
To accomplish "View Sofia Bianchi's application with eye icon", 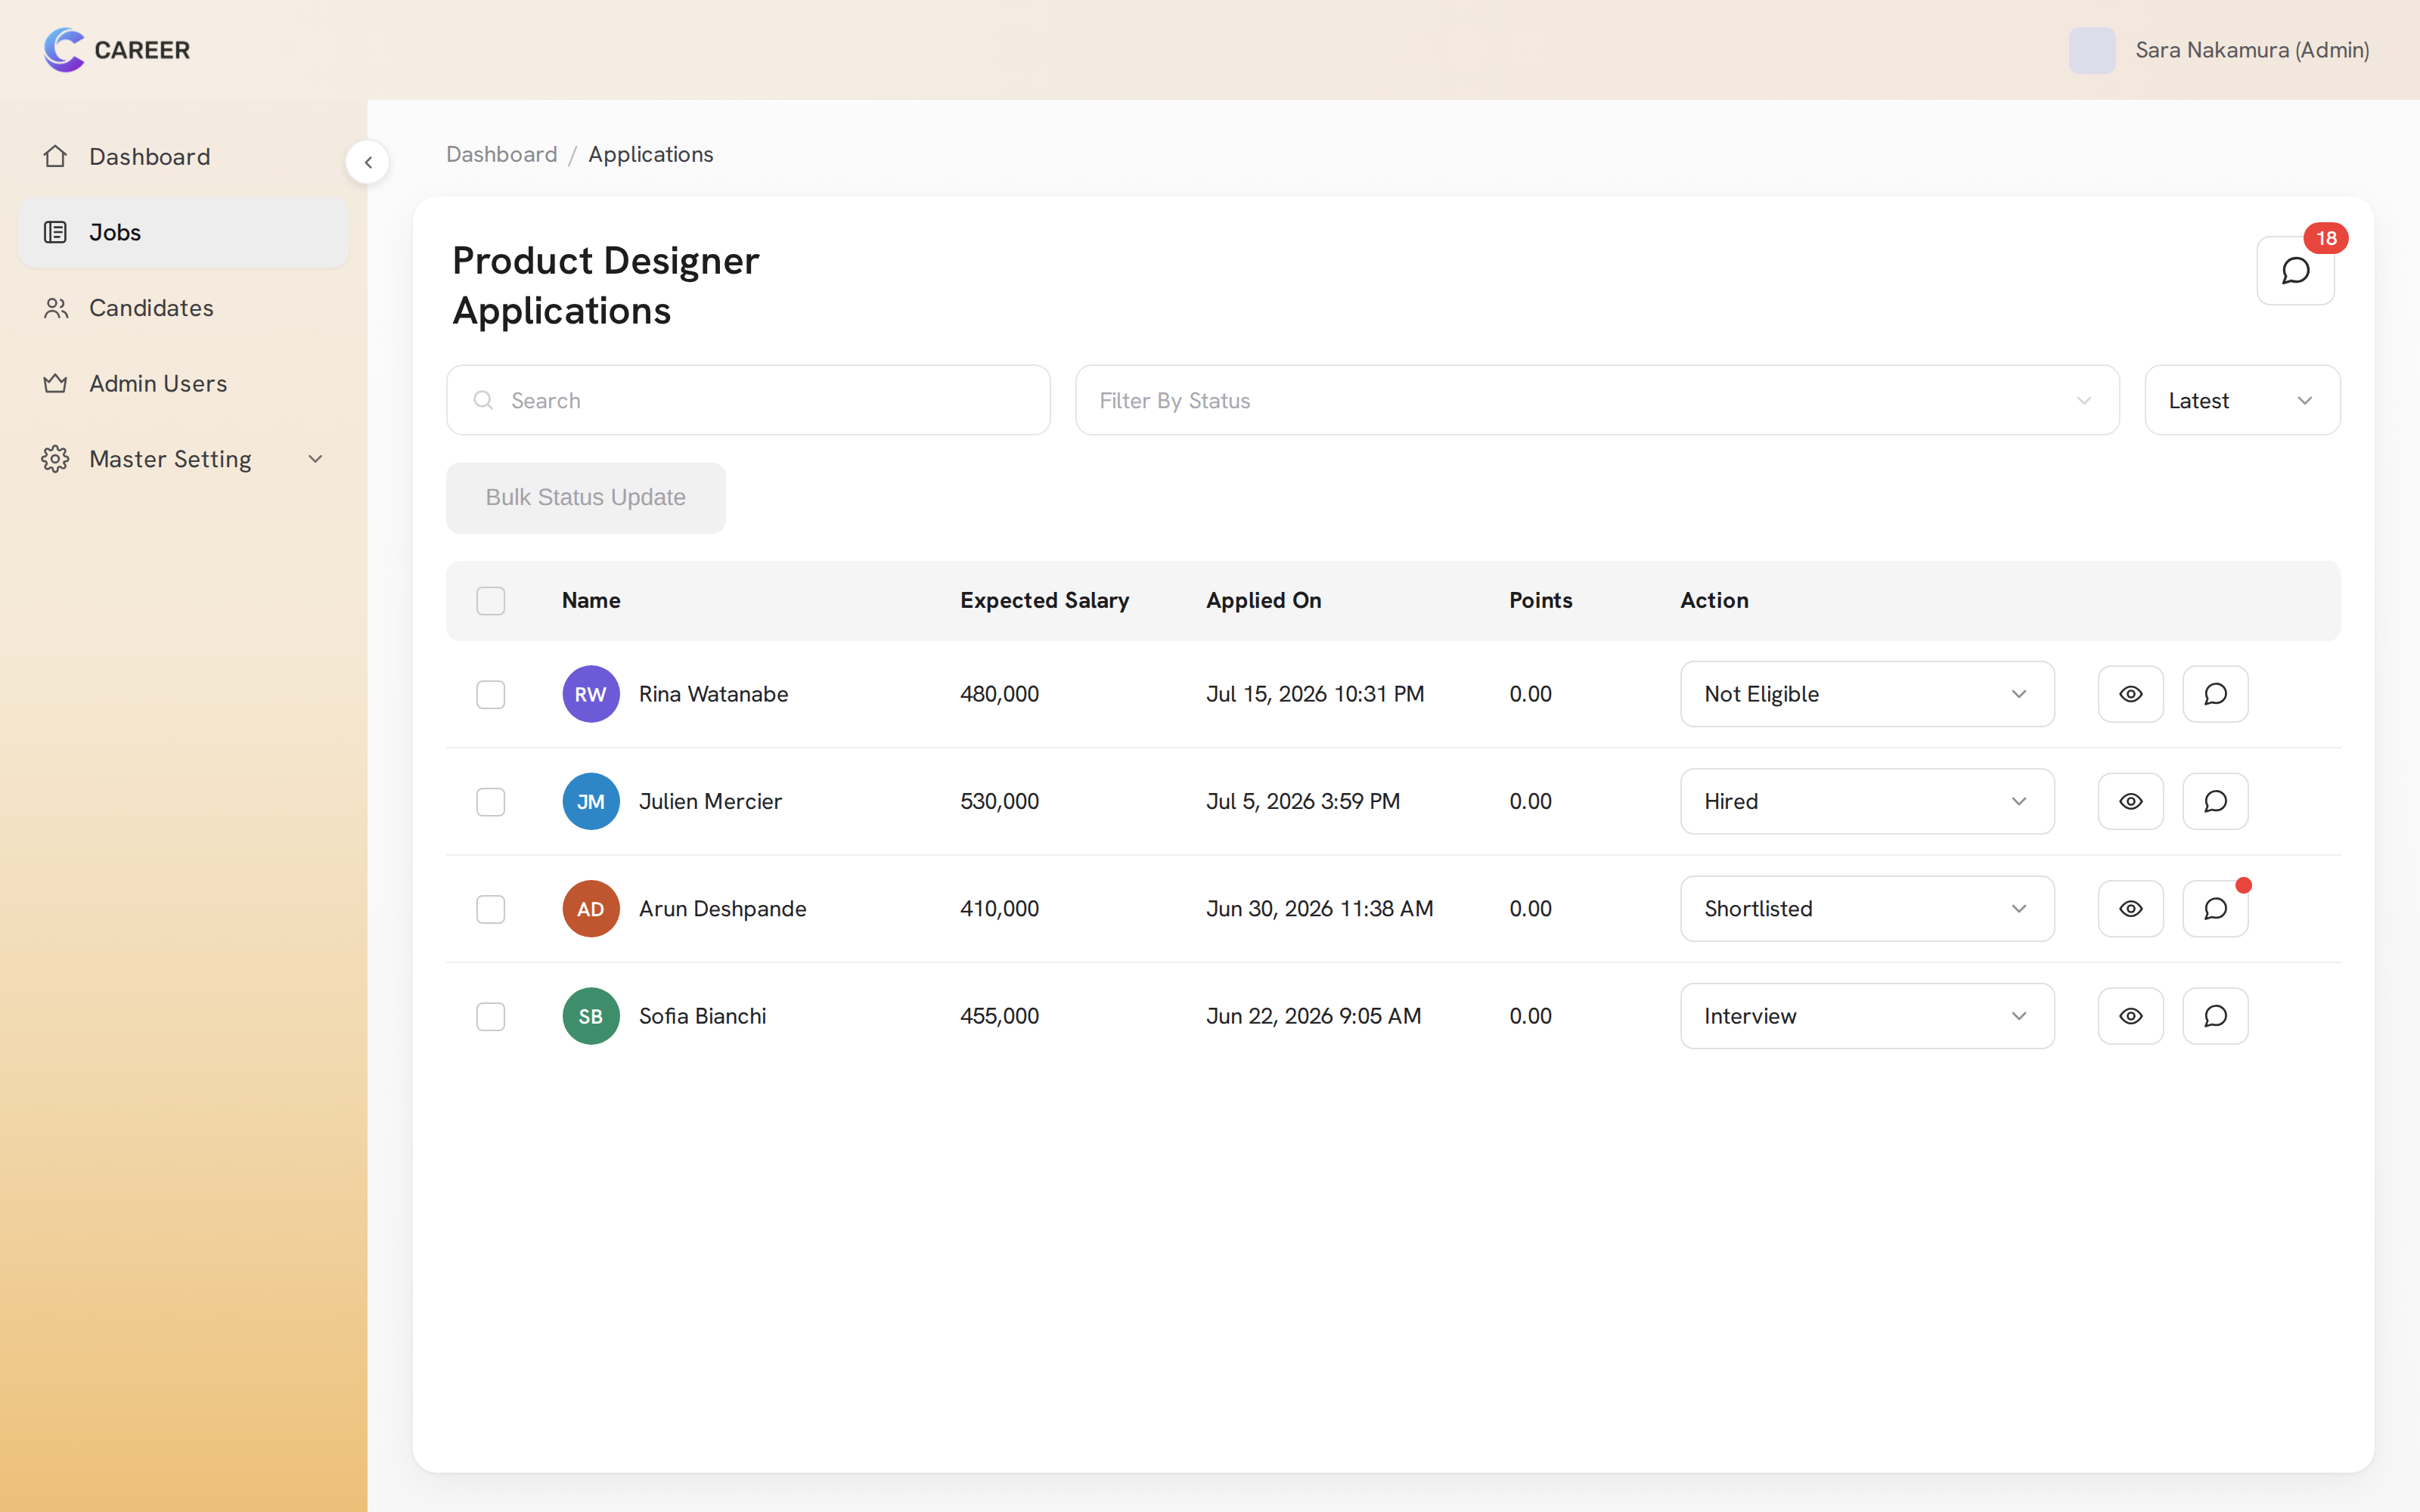I will 2130,1016.
